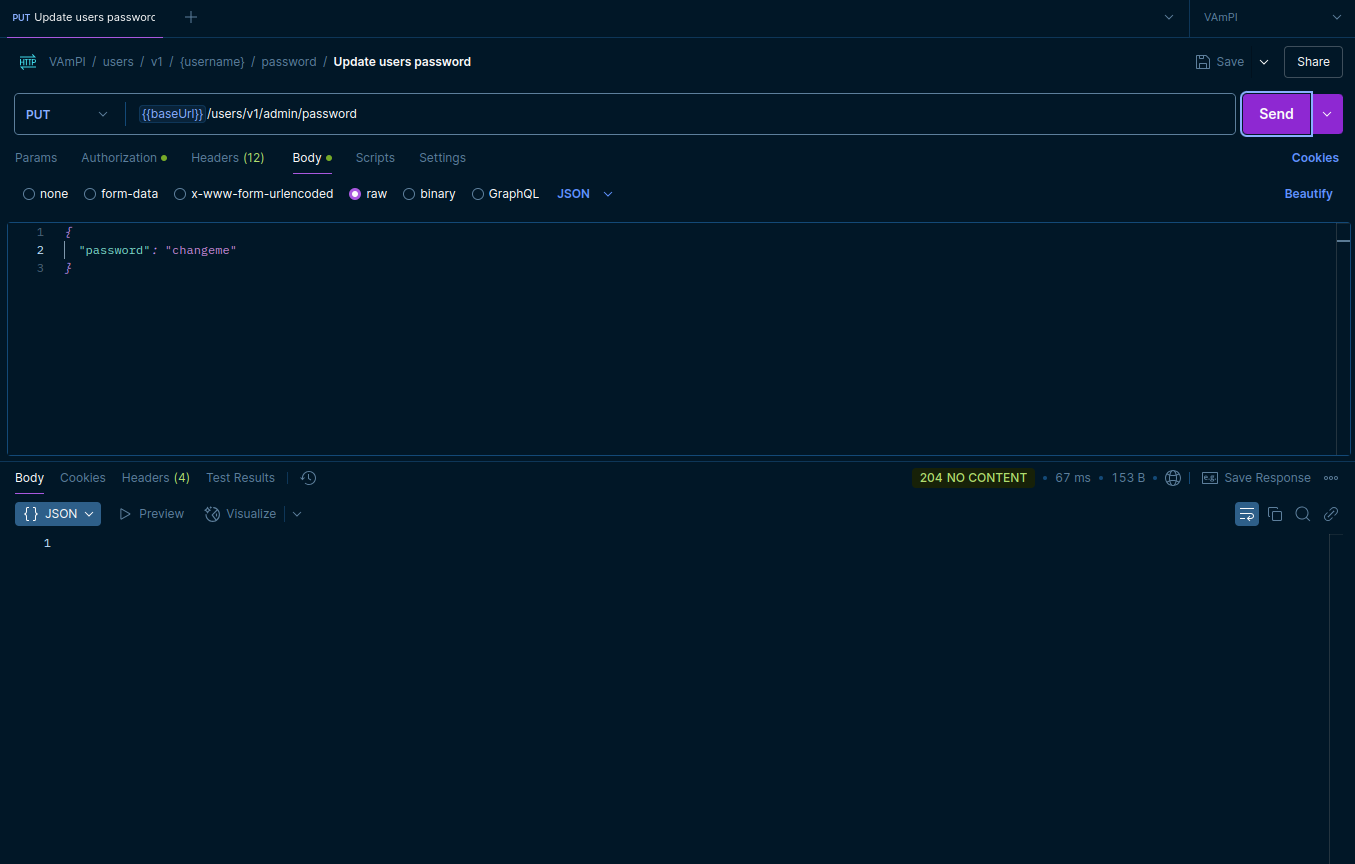Search the response with magnifier icon
Image resolution: width=1355 pixels, height=864 pixels.
[x=1303, y=514]
